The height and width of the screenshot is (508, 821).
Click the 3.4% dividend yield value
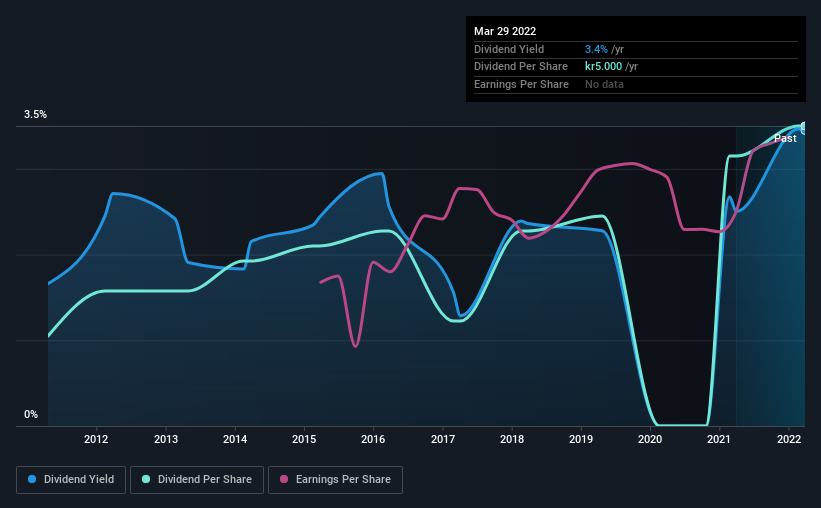(596, 49)
